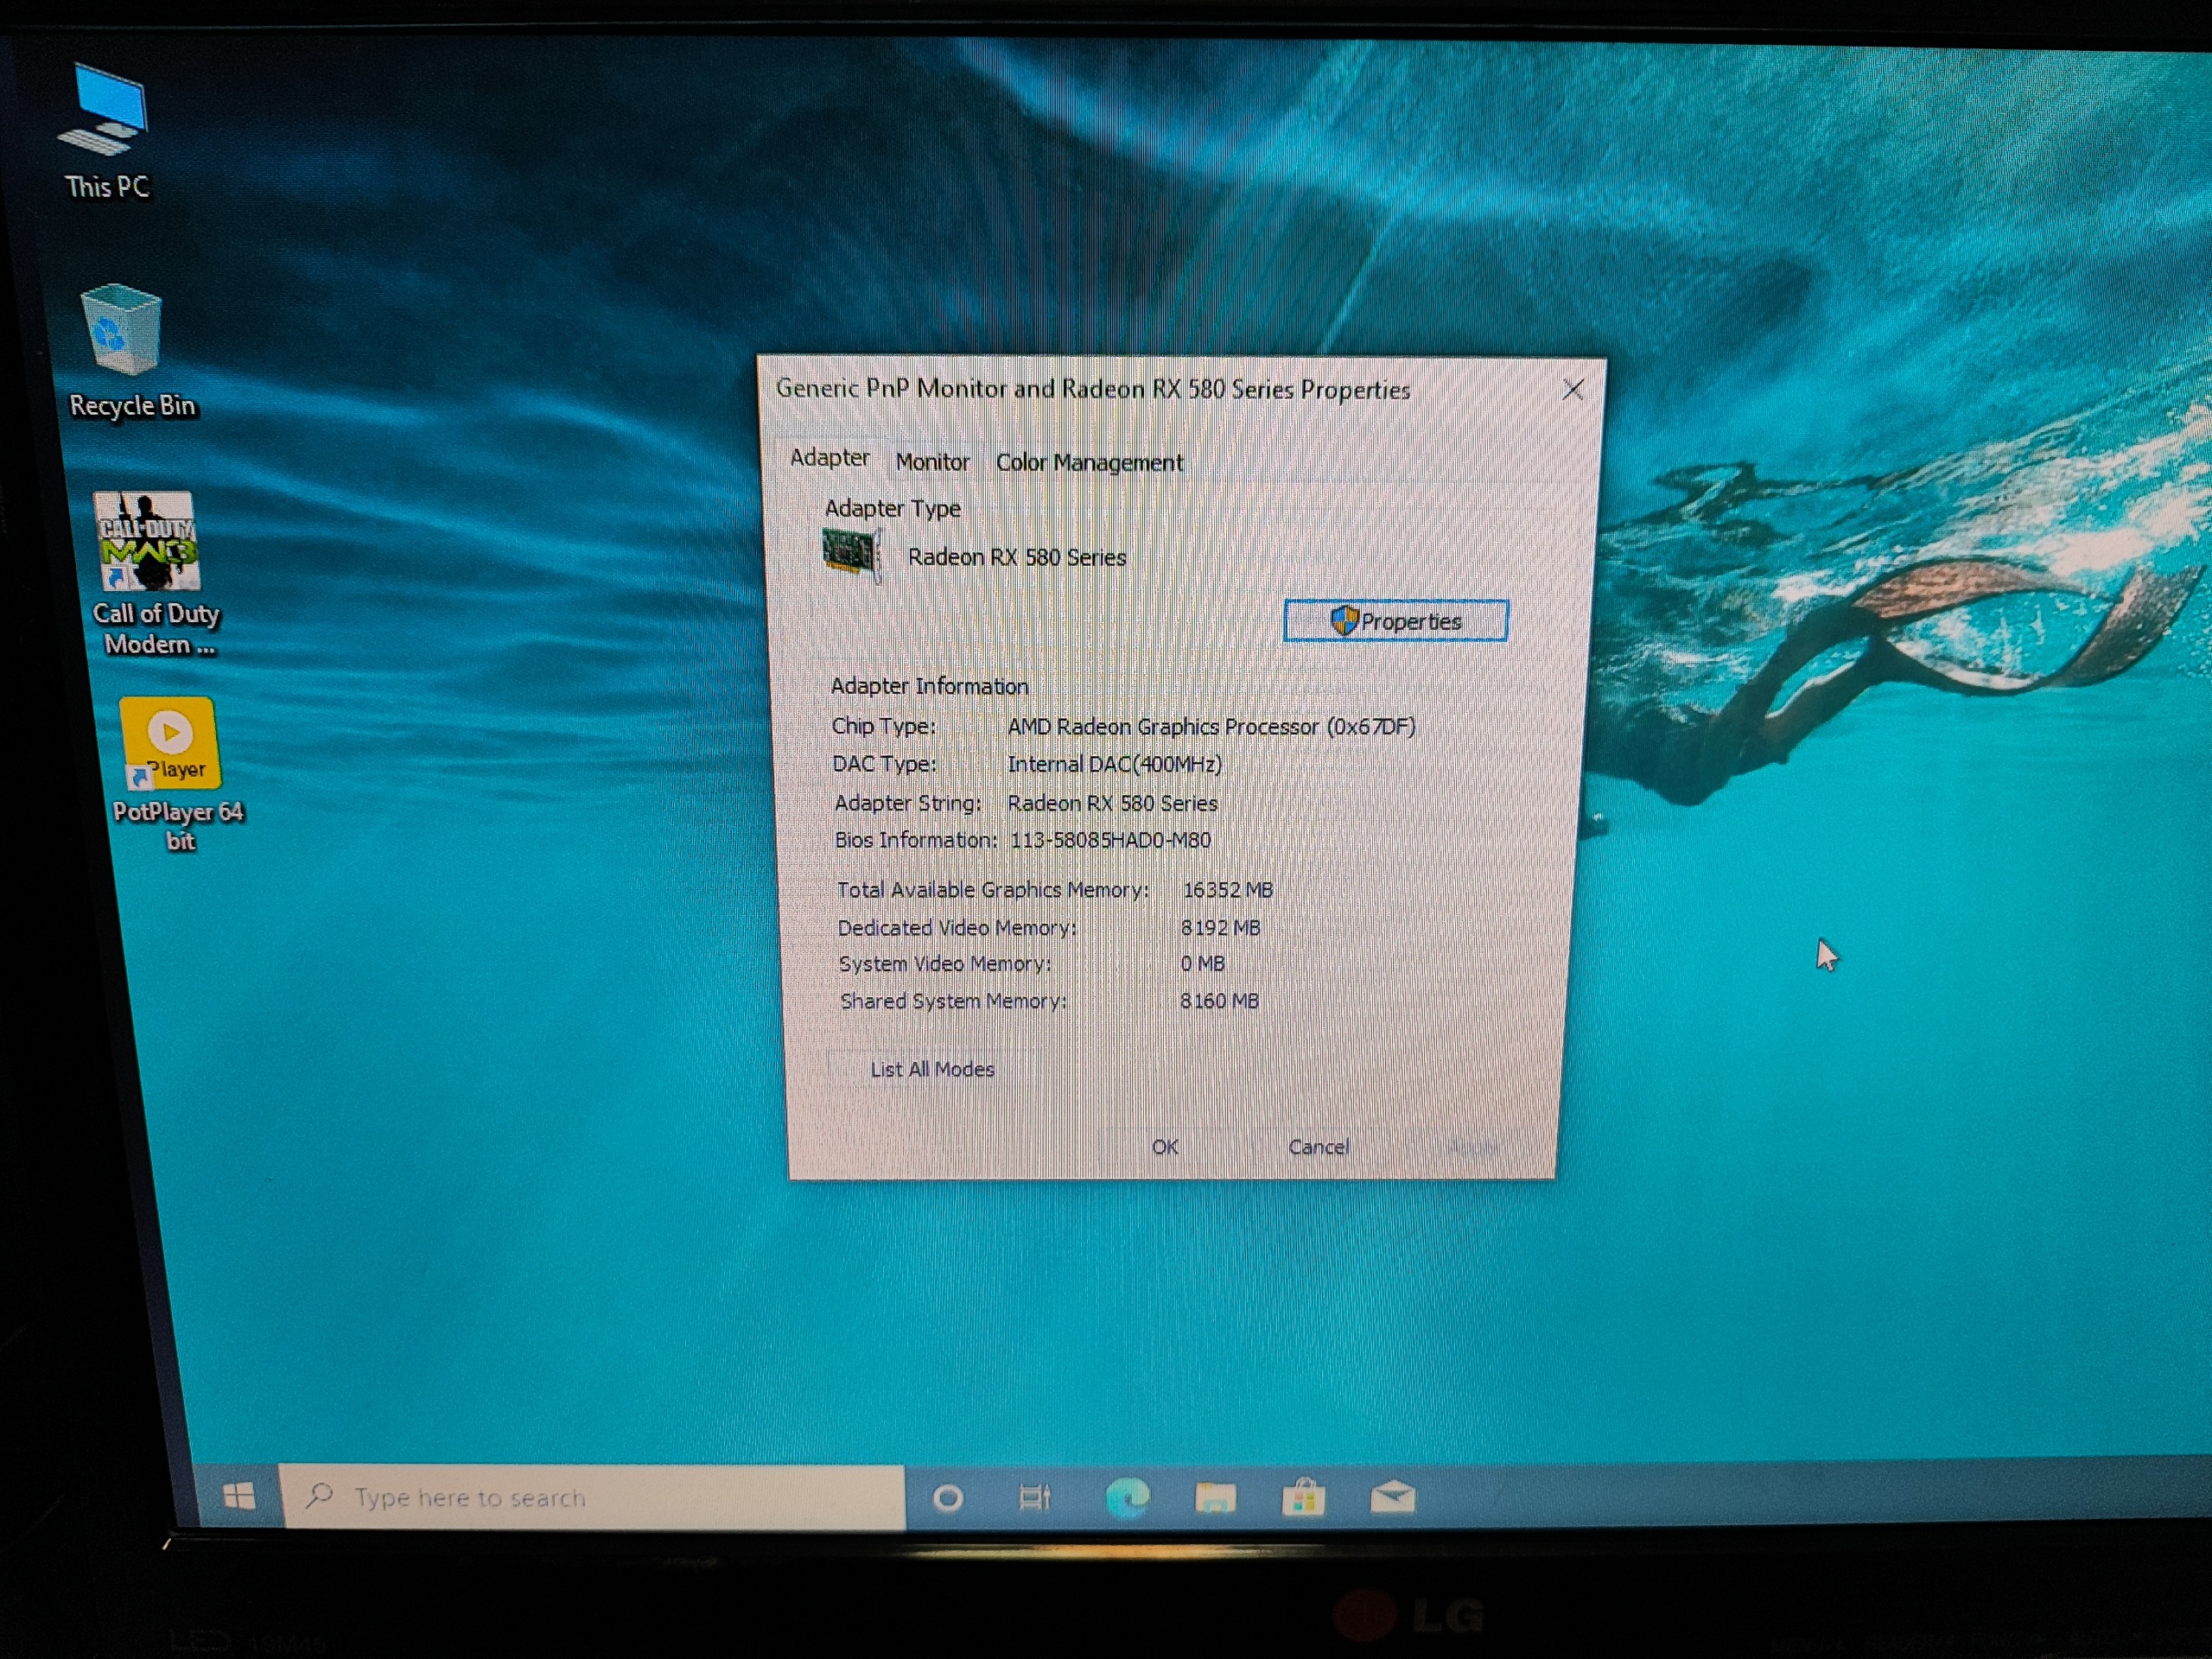Open the Mail app from the taskbar
2212x1659 pixels.
coord(1392,1496)
